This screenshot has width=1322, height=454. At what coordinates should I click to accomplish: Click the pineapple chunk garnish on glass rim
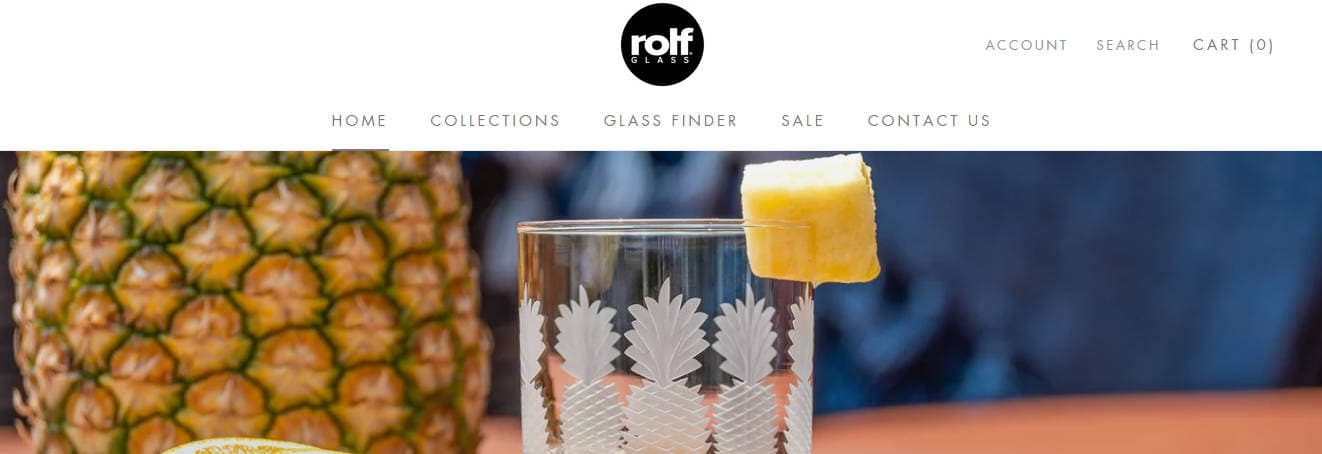(810, 218)
